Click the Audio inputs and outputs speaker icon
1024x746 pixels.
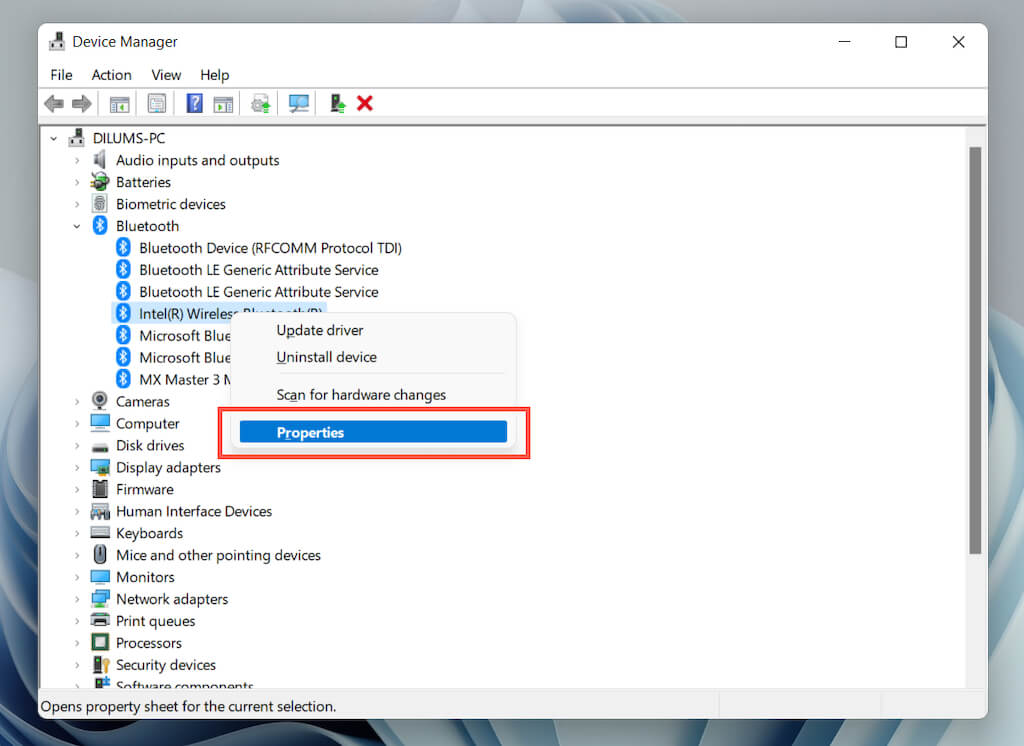tap(100, 160)
